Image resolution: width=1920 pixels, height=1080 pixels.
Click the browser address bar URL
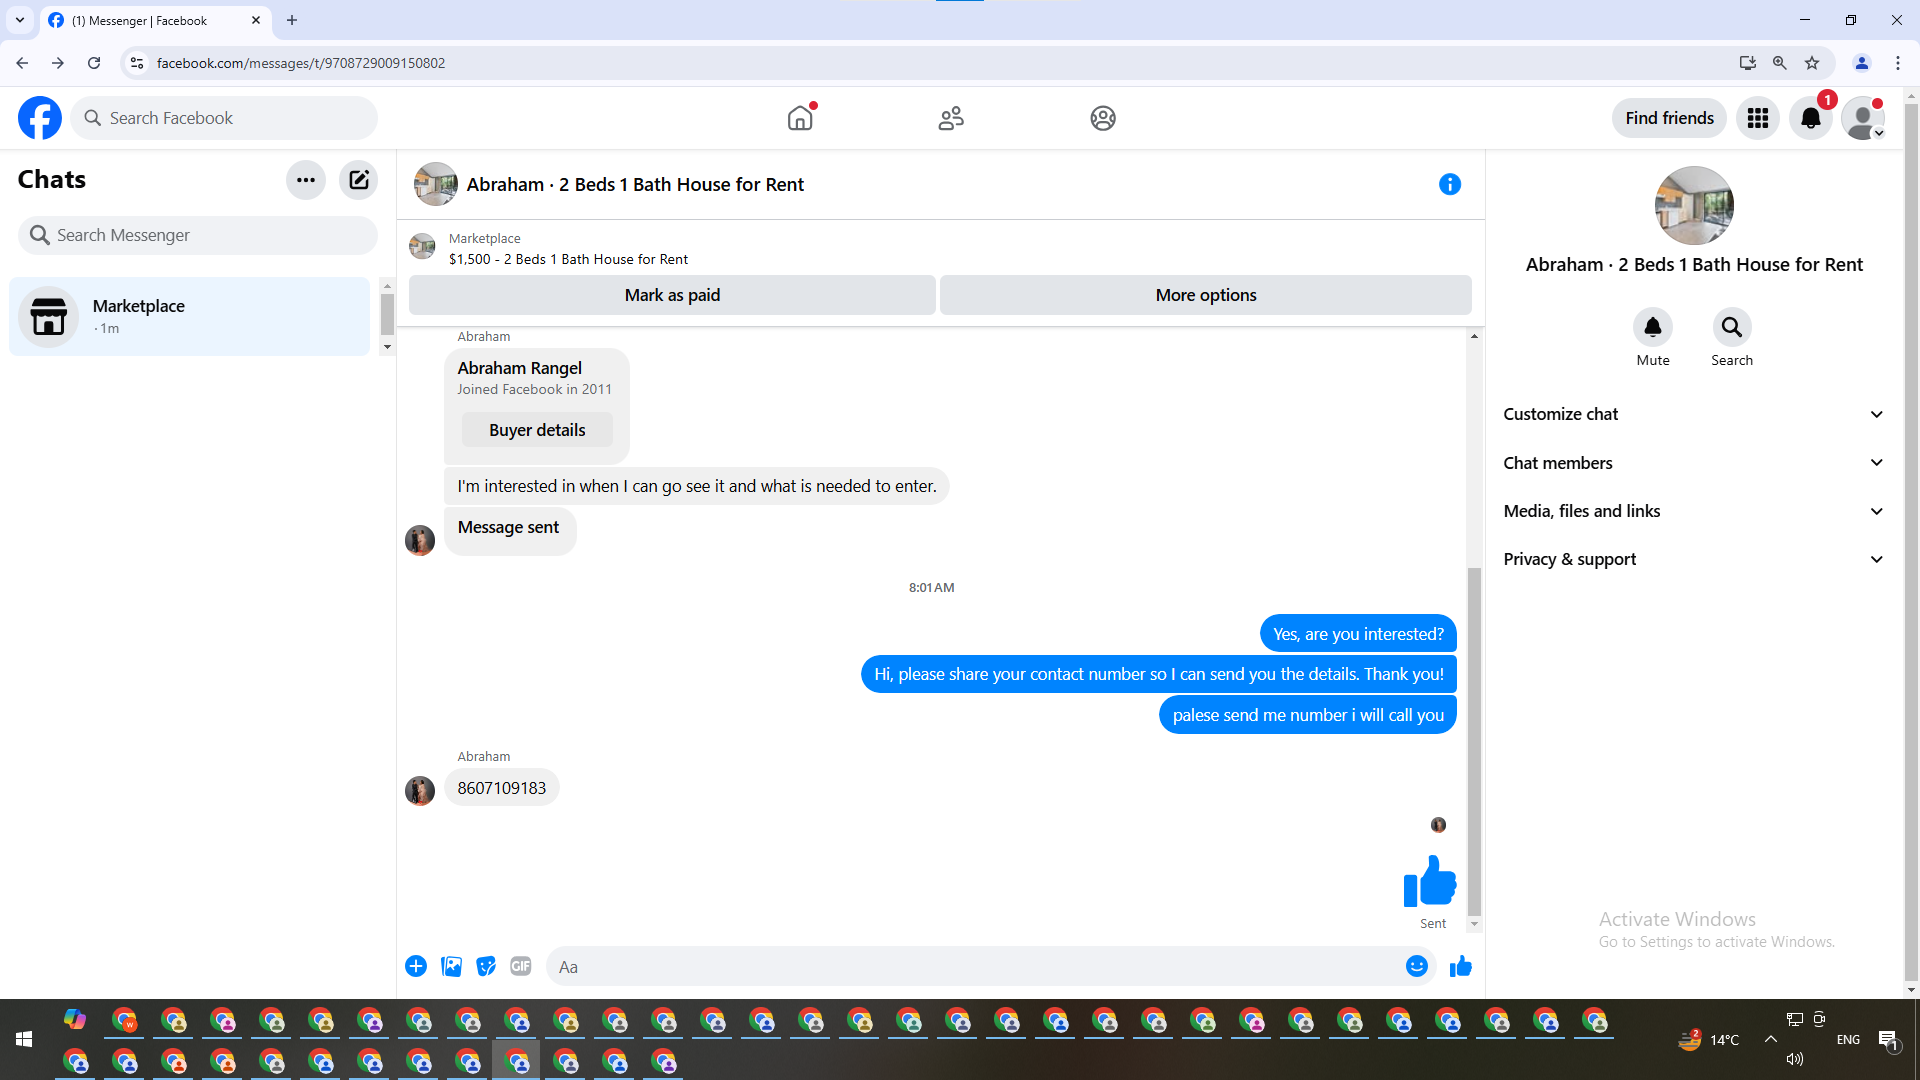coord(301,63)
